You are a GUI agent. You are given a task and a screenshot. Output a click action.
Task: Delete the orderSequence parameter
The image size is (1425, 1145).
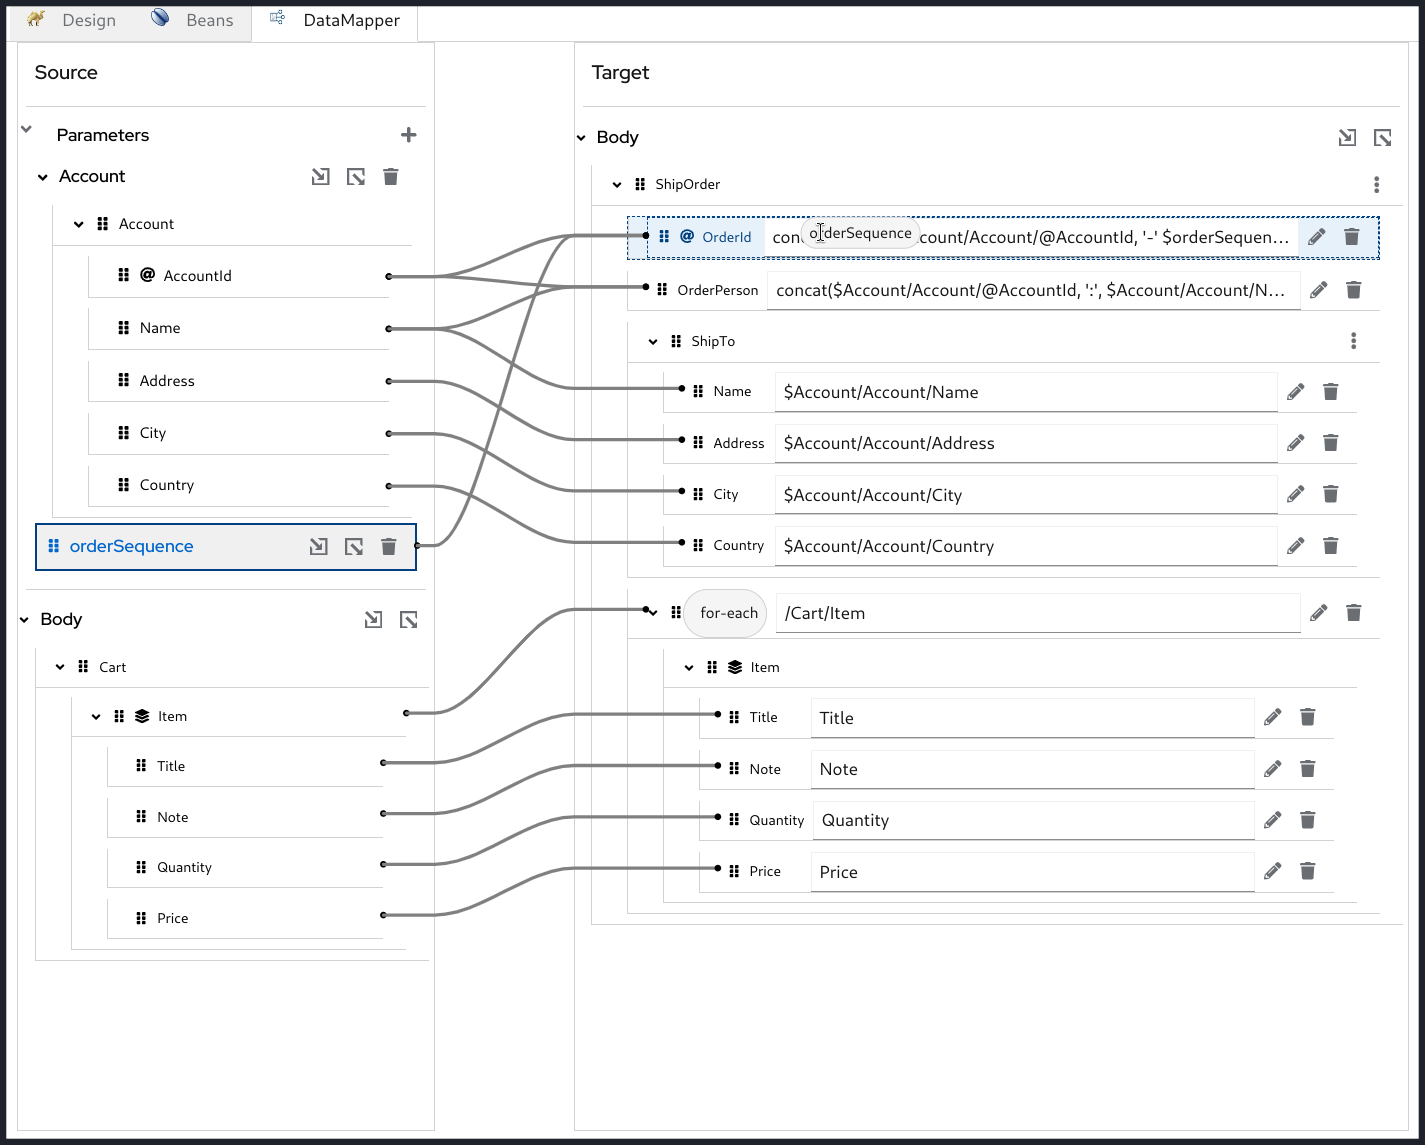coord(389,547)
